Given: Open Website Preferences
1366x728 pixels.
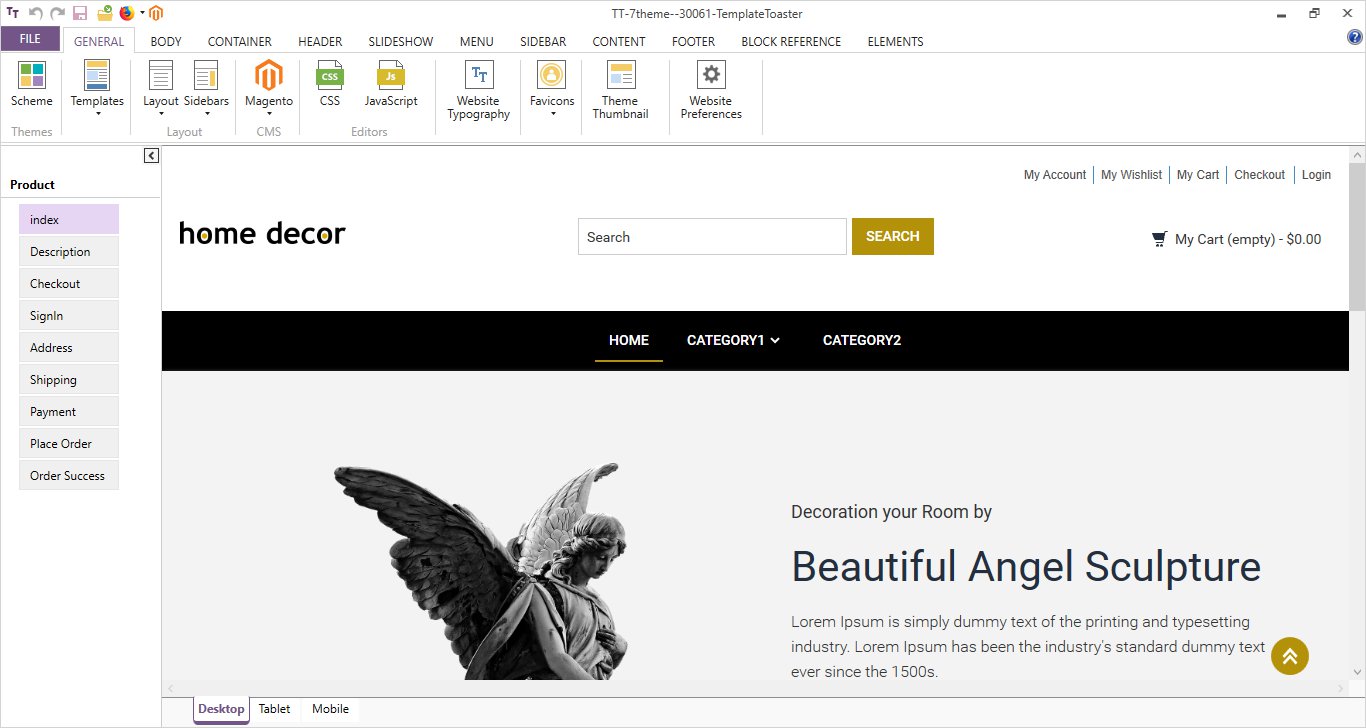Looking at the screenshot, I should click(x=711, y=90).
